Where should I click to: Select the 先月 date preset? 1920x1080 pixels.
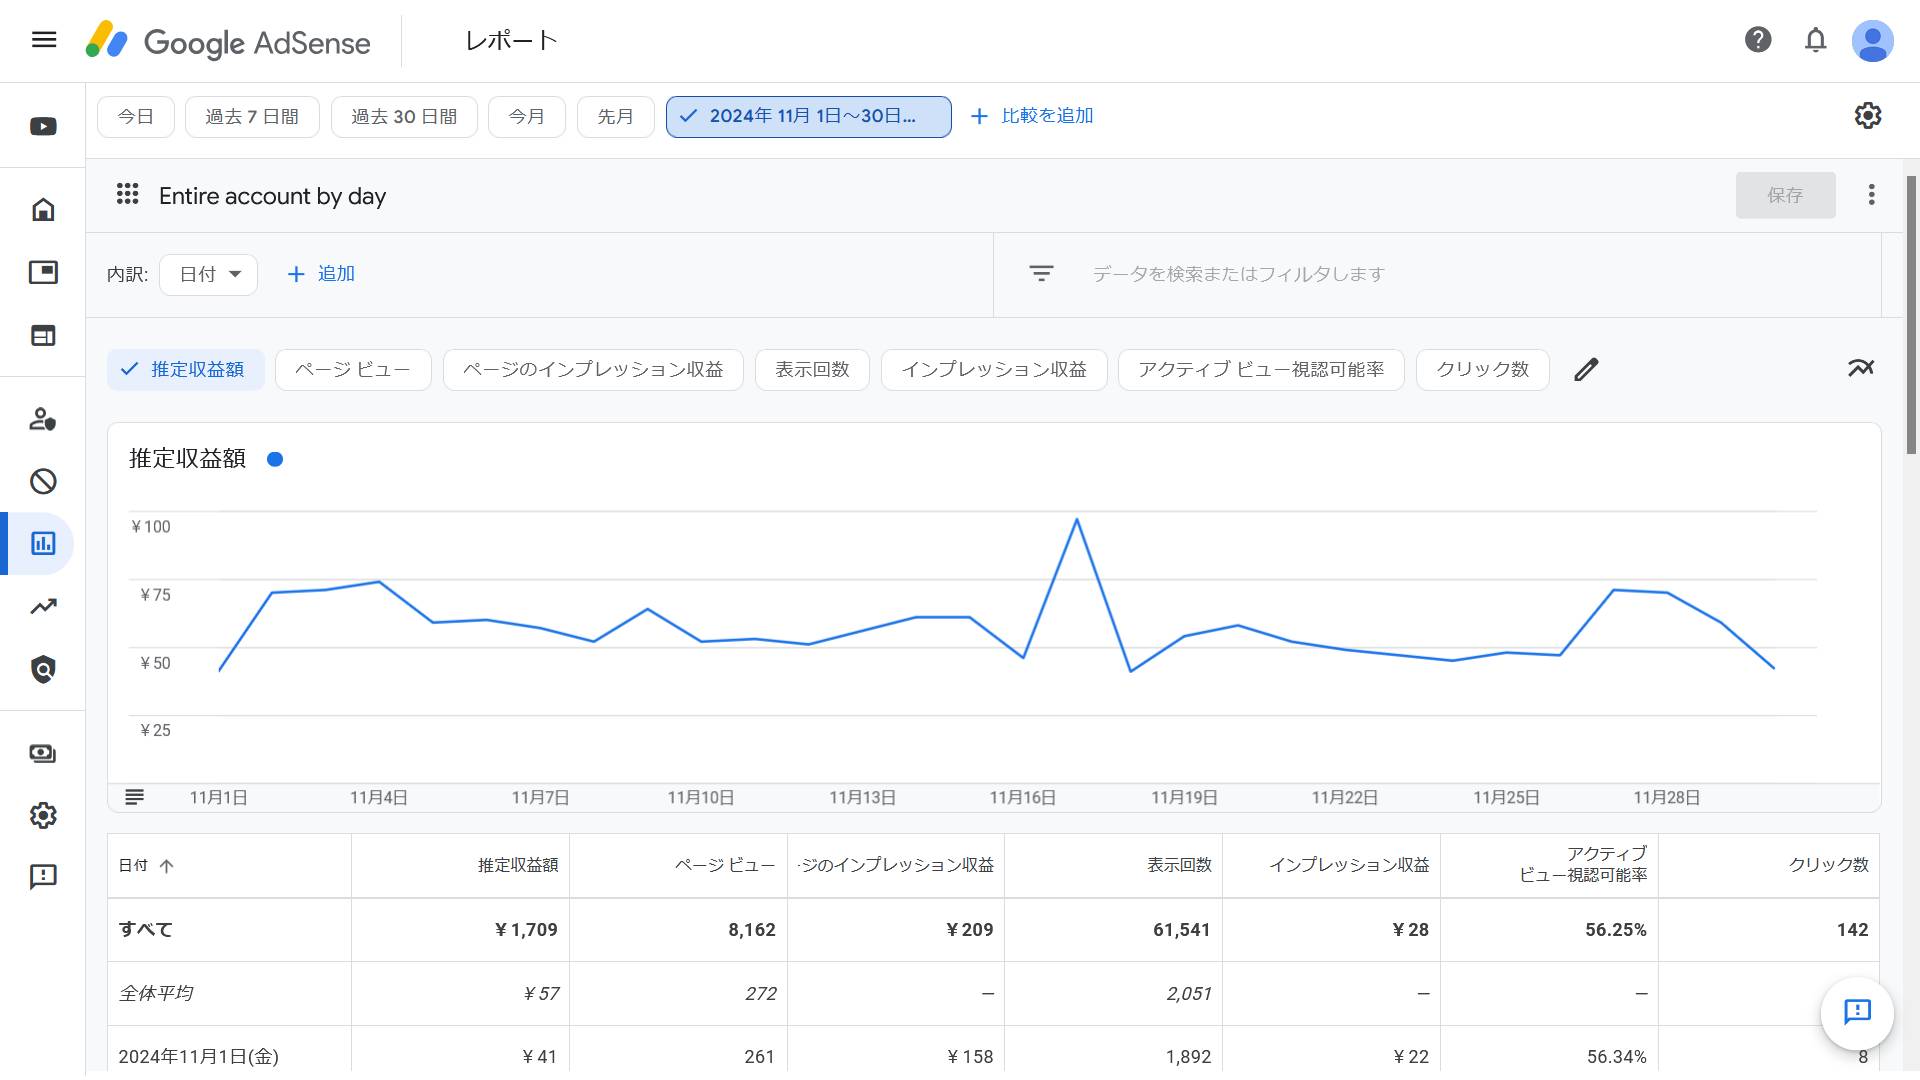pyautogui.click(x=616, y=117)
